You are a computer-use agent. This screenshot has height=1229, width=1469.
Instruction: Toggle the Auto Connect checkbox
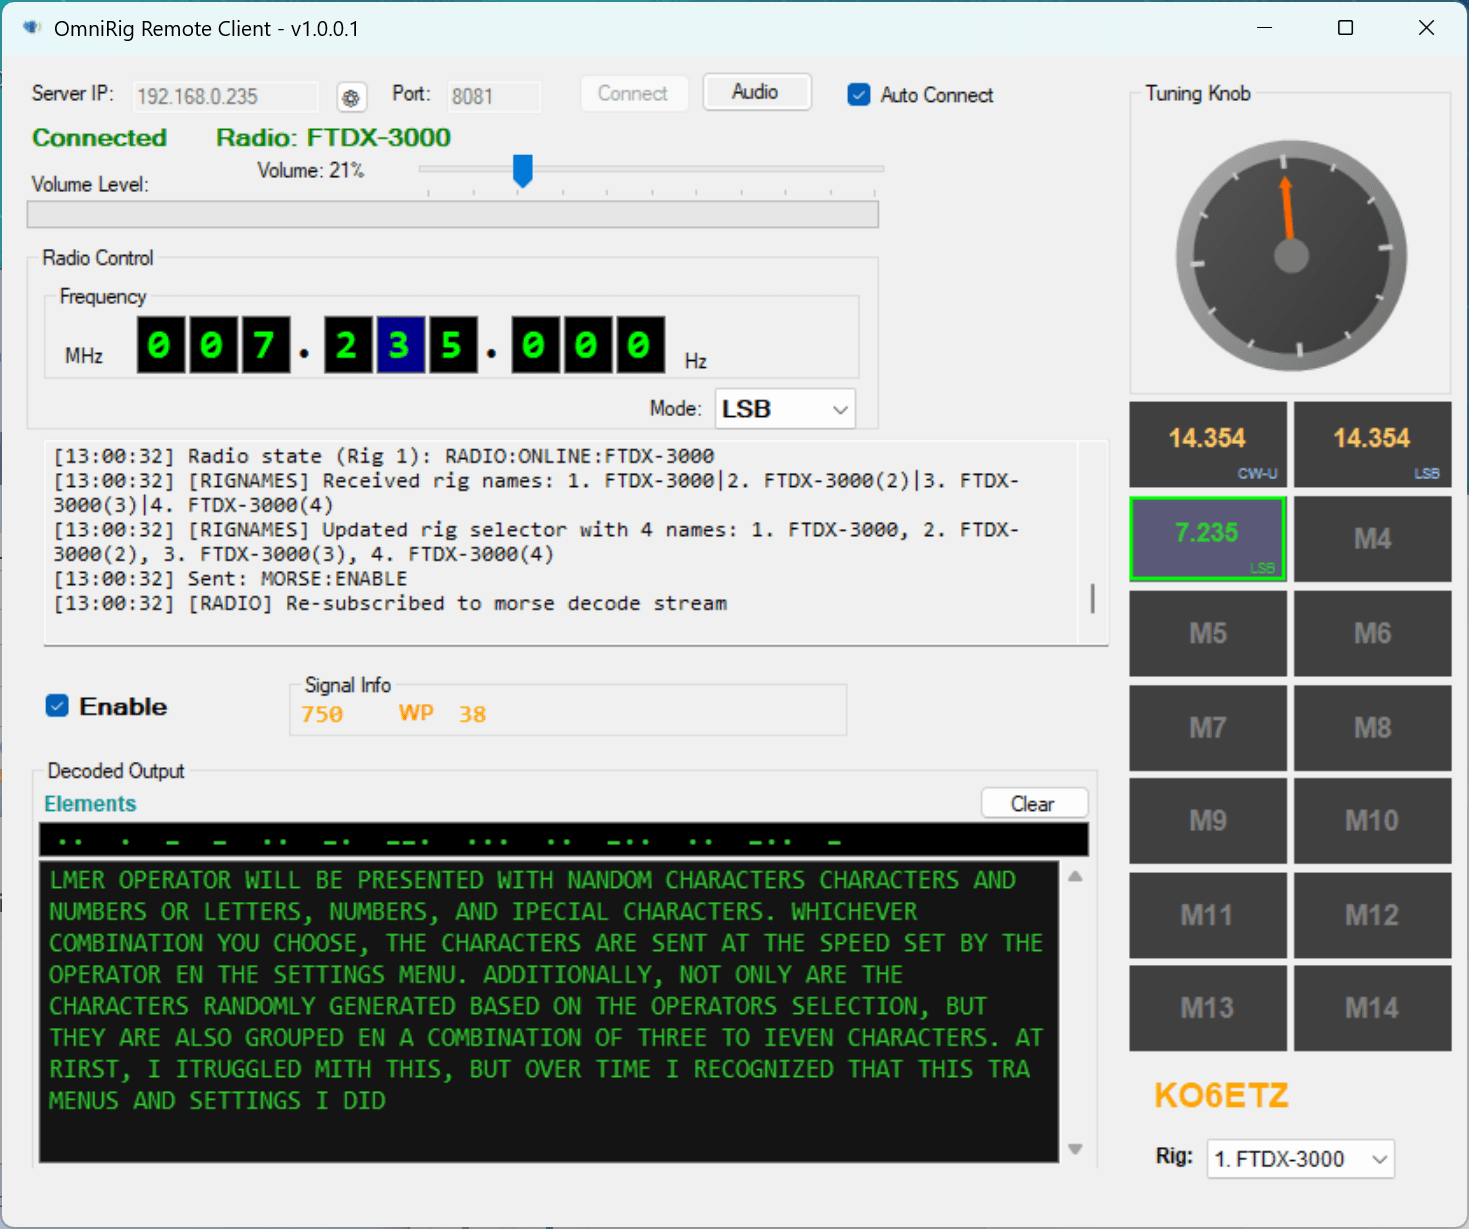coord(859,95)
